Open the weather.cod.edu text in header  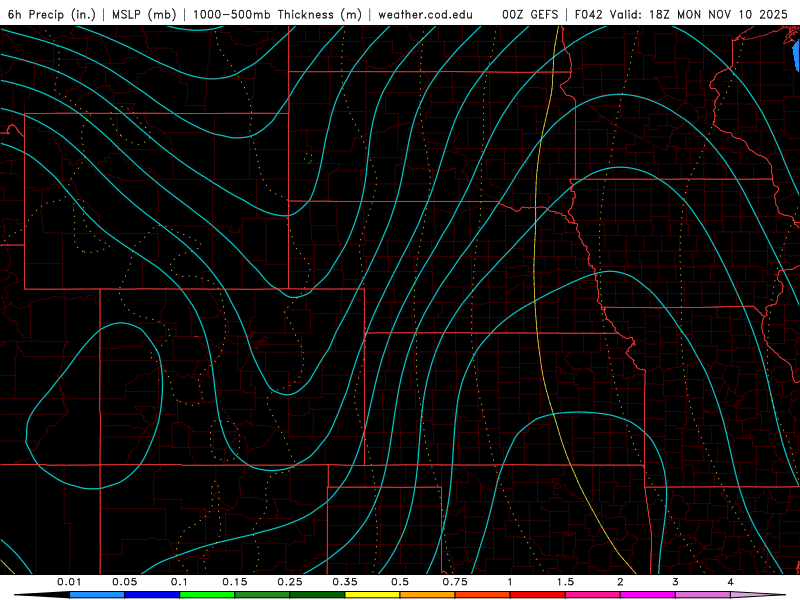(x=426, y=15)
